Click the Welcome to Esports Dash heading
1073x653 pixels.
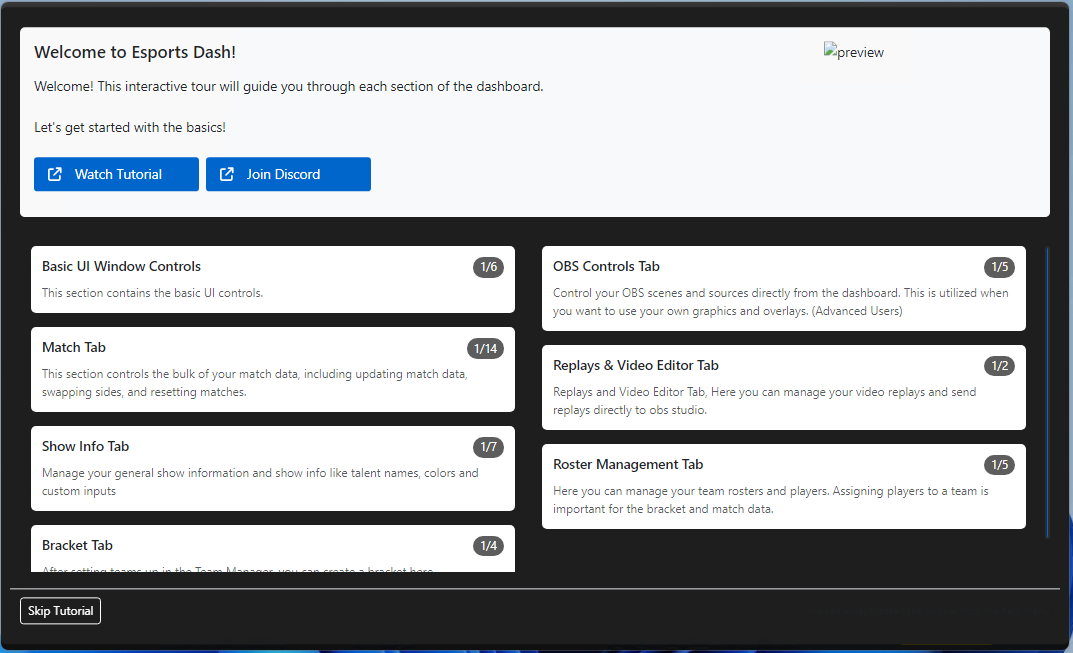pyautogui.click(x=135, y=52)
